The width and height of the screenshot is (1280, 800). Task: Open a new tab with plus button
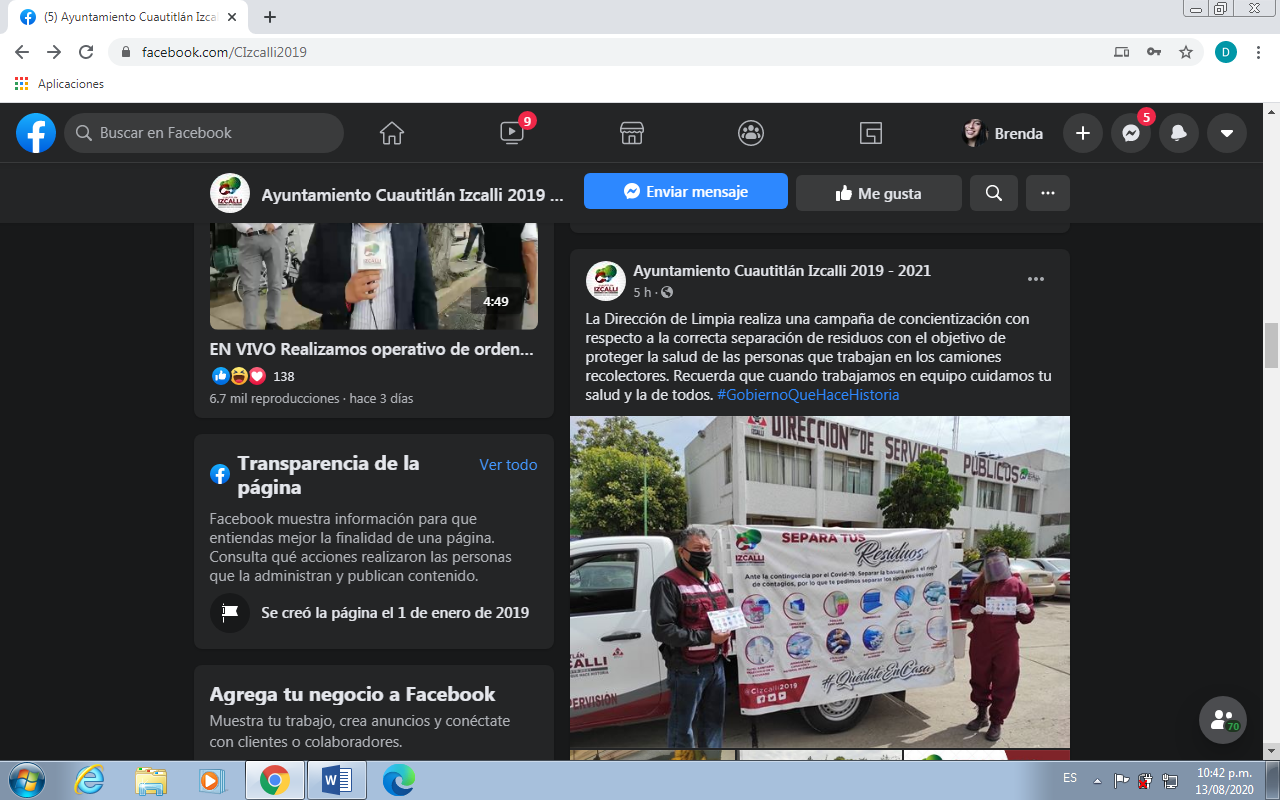[270, 17]
